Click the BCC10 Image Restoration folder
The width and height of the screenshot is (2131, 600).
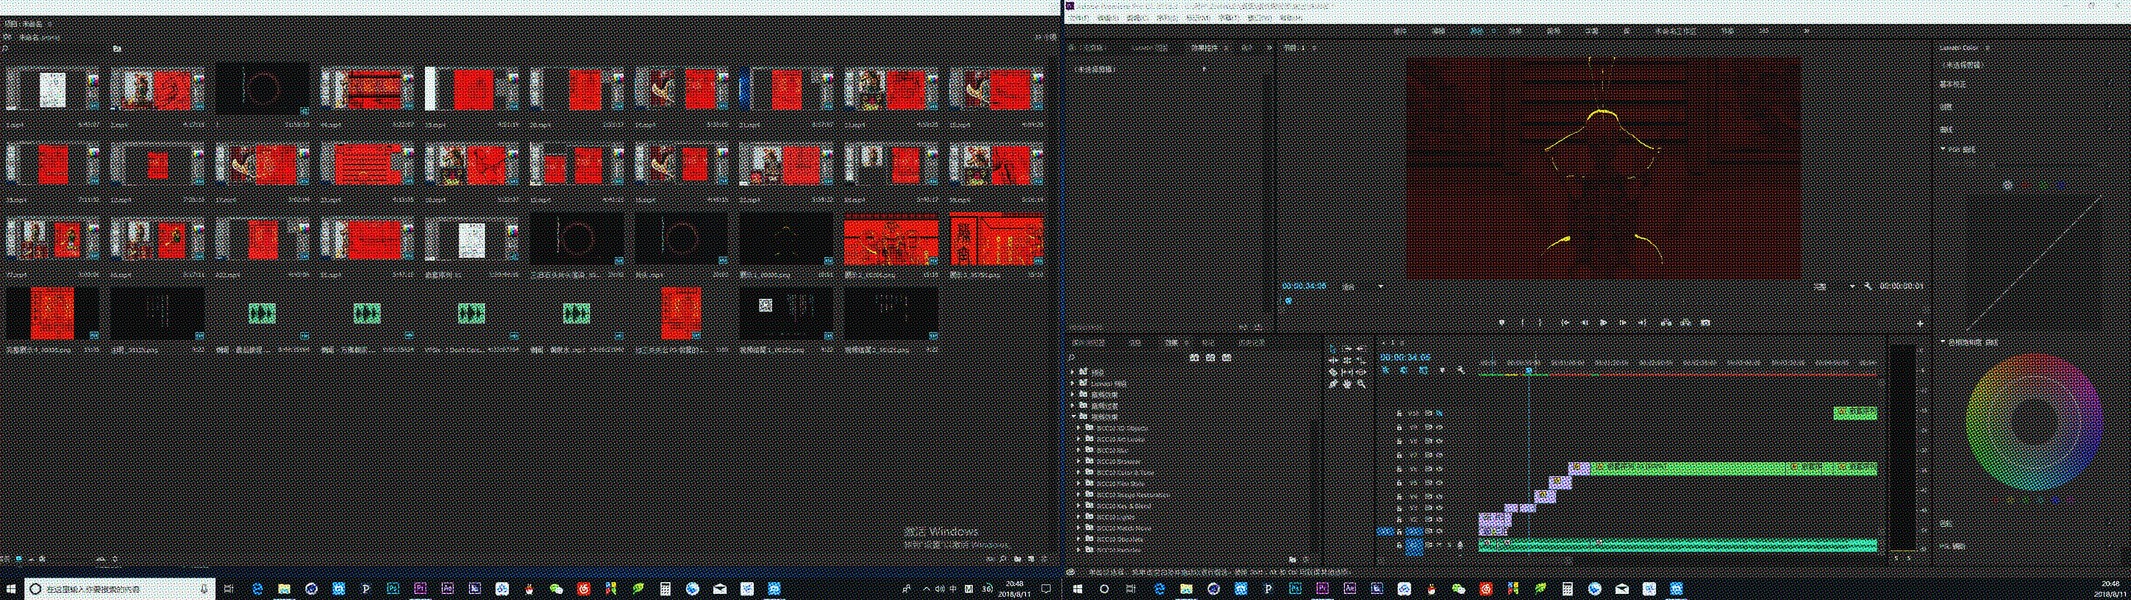(x=1133, y=494)
